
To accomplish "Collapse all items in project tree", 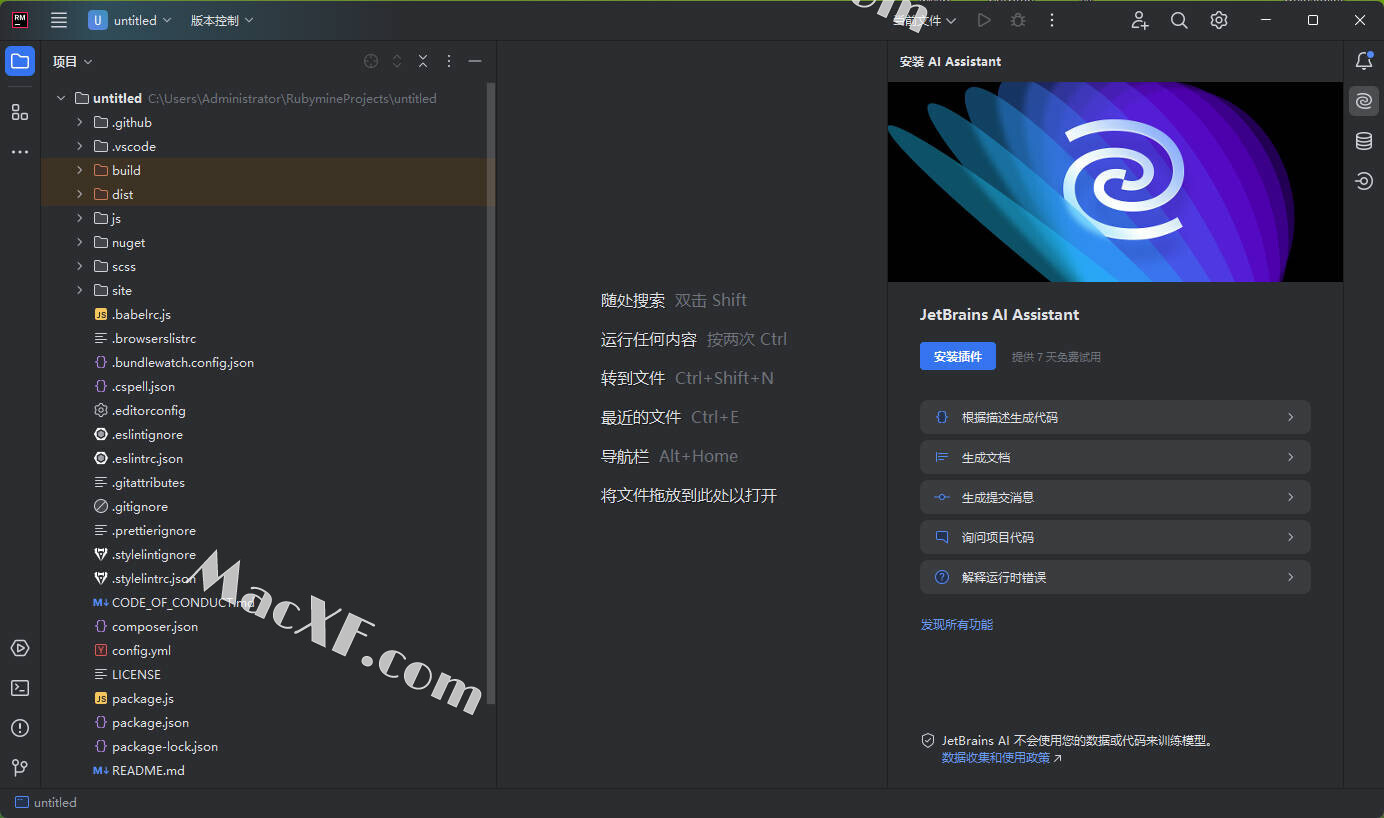I will 423,61.
